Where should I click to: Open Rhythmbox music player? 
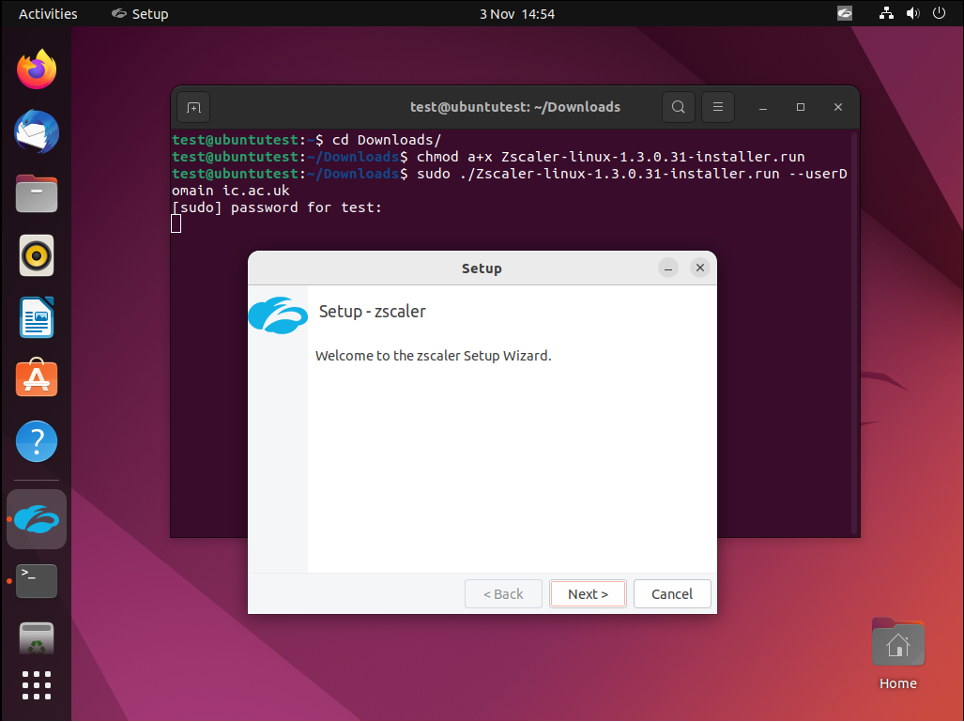click(x=37, y=256)
